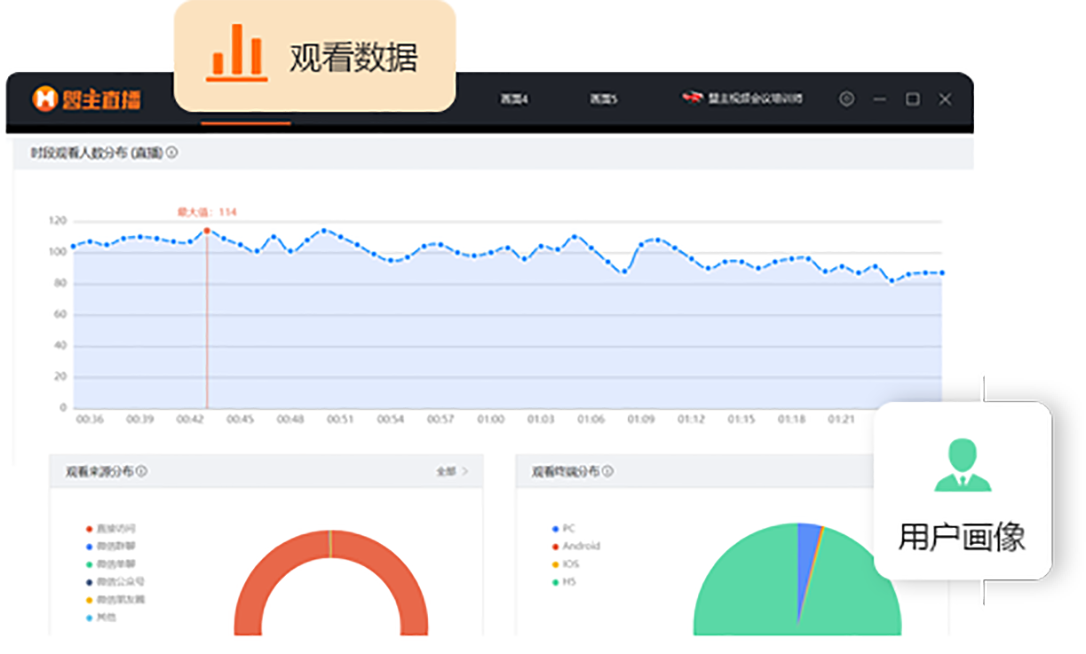Click the red account avatar icon
The width and height of the screenshot is (1086, 654).
coord(692,98)
